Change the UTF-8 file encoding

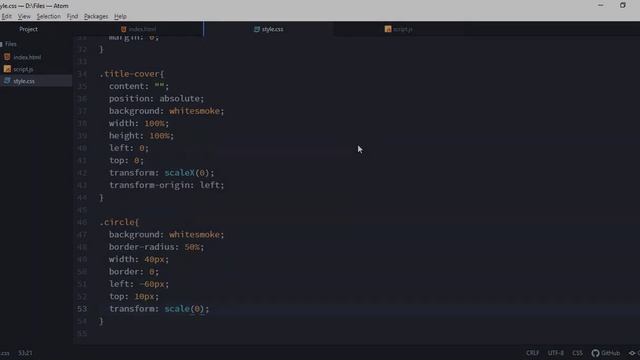coord(556,353)
